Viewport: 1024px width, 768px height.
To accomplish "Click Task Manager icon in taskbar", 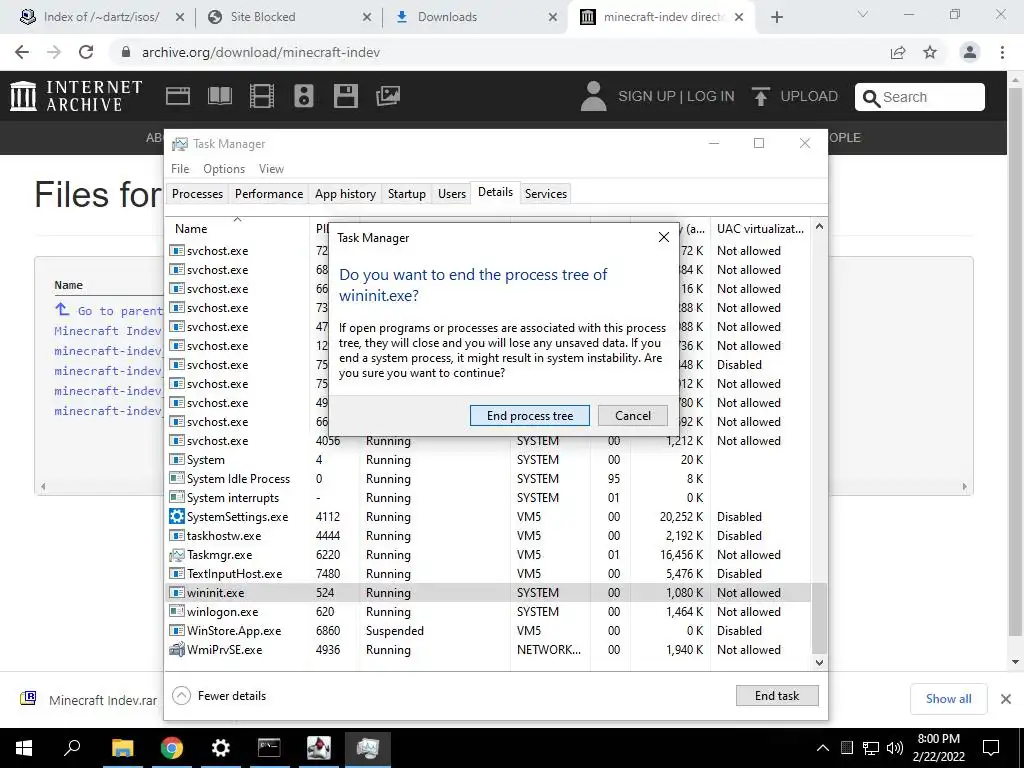I will (368, 748).
